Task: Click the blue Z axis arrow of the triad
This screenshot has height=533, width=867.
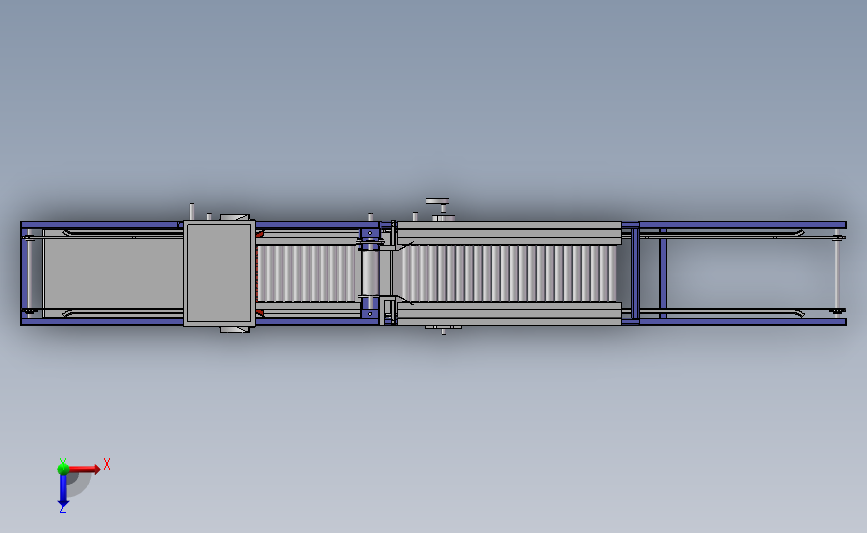Action: [63, 491]
